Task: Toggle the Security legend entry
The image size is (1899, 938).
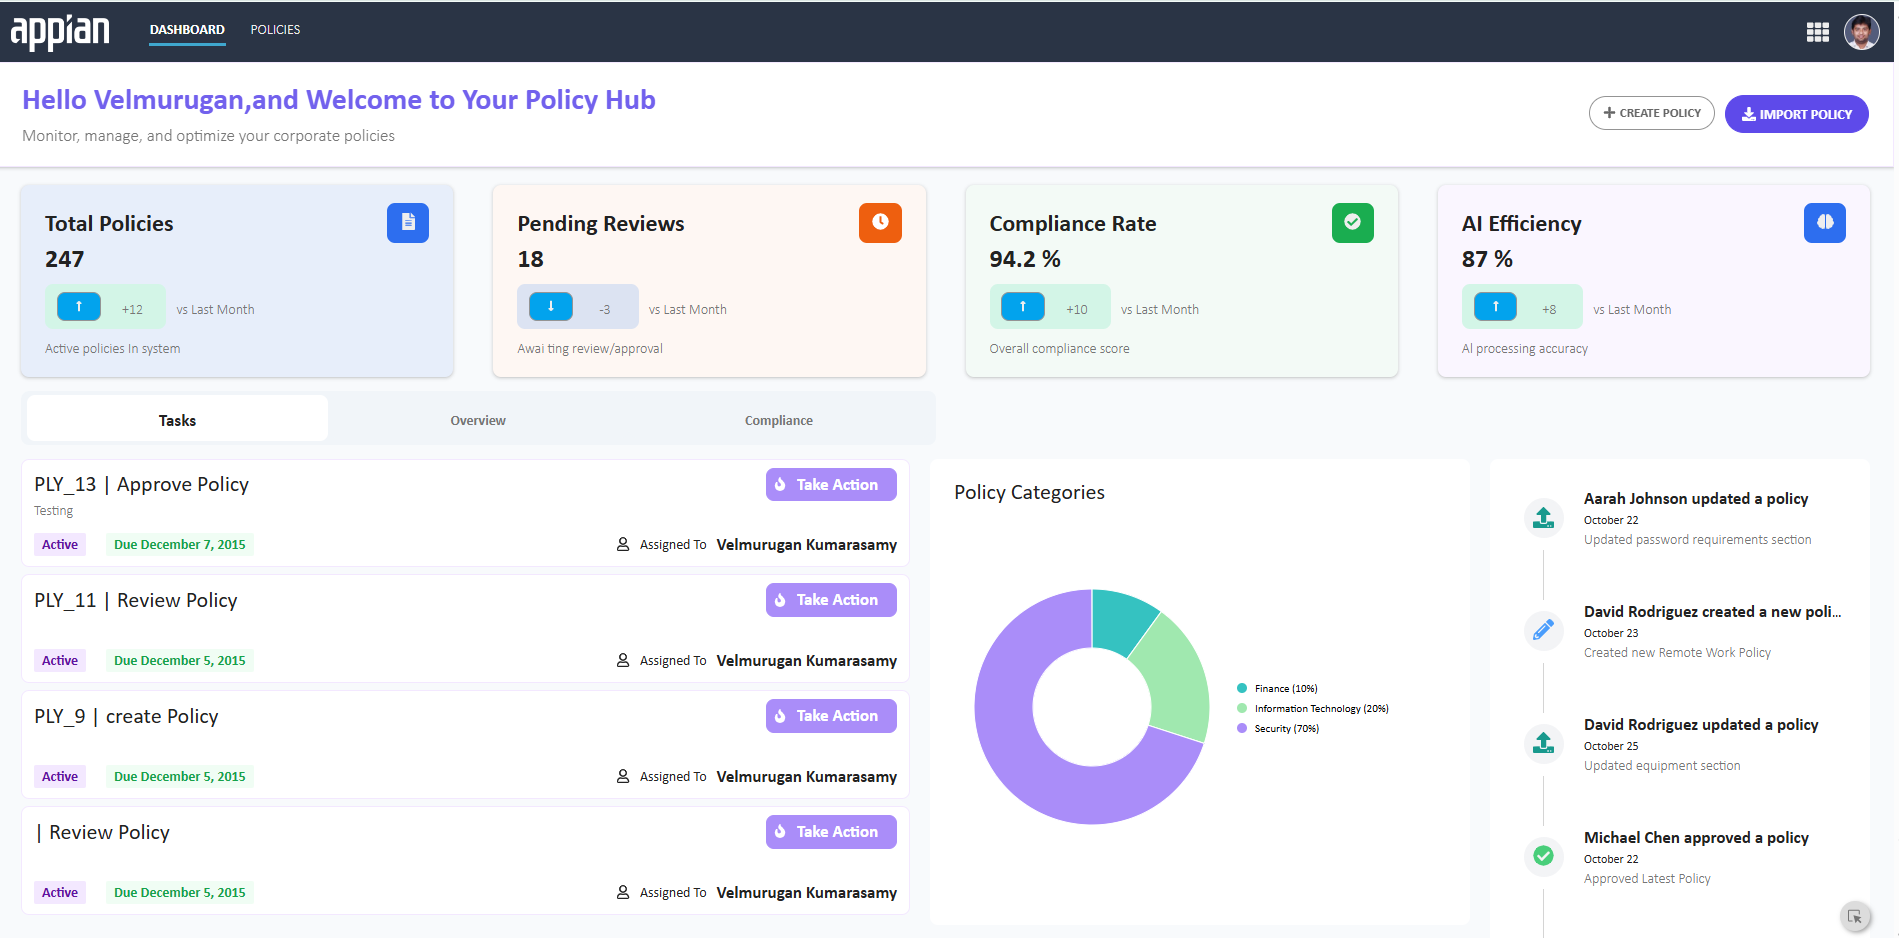Action: pyautogui.click(x=1286, y=728)
